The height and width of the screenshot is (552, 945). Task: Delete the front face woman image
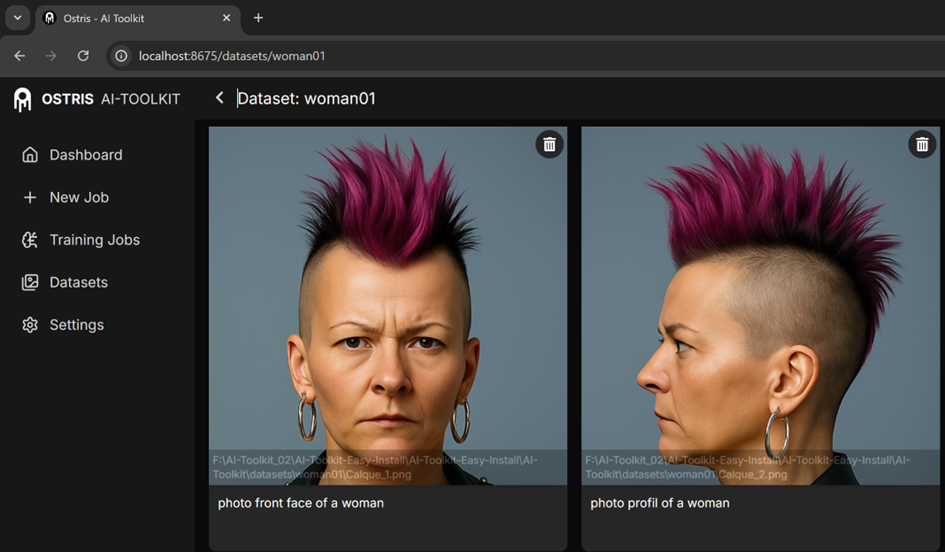click(x=549, y=145)
